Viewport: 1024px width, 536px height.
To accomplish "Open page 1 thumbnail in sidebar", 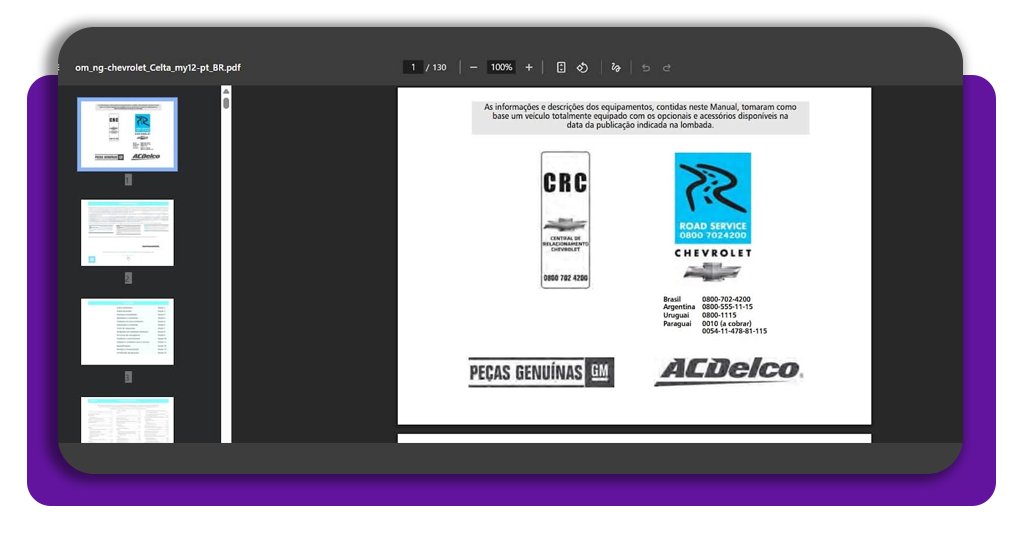I will coord(128,134).
